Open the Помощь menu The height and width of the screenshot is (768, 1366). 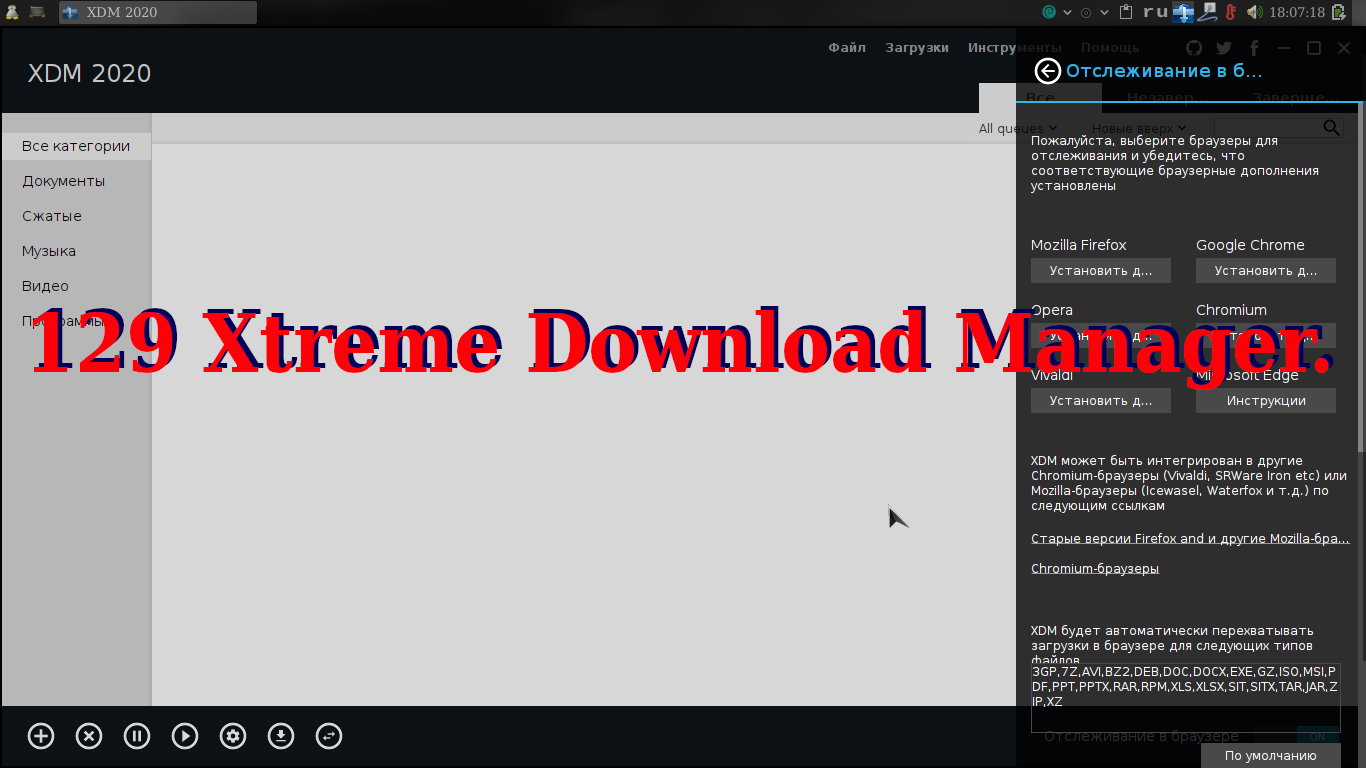1110,47
